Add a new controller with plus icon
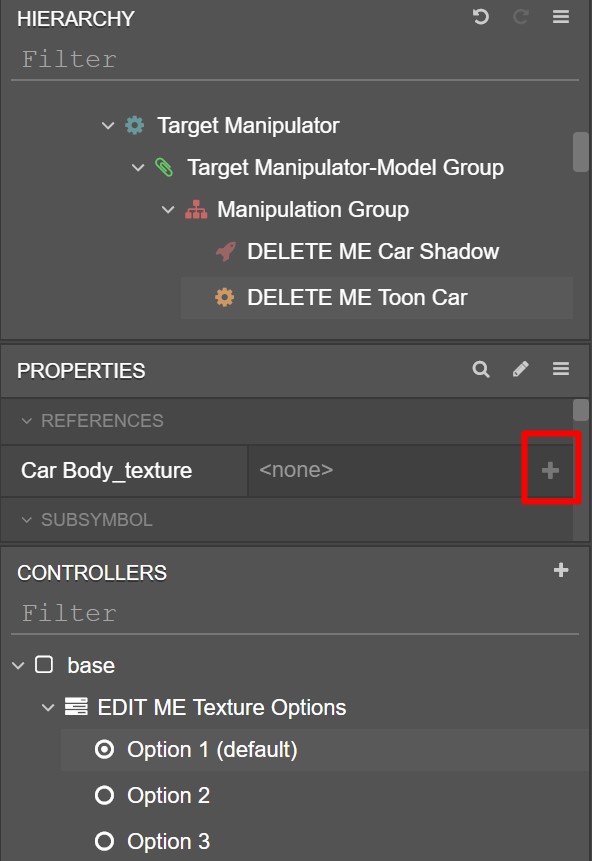592x861 pixels. (561, 570)
